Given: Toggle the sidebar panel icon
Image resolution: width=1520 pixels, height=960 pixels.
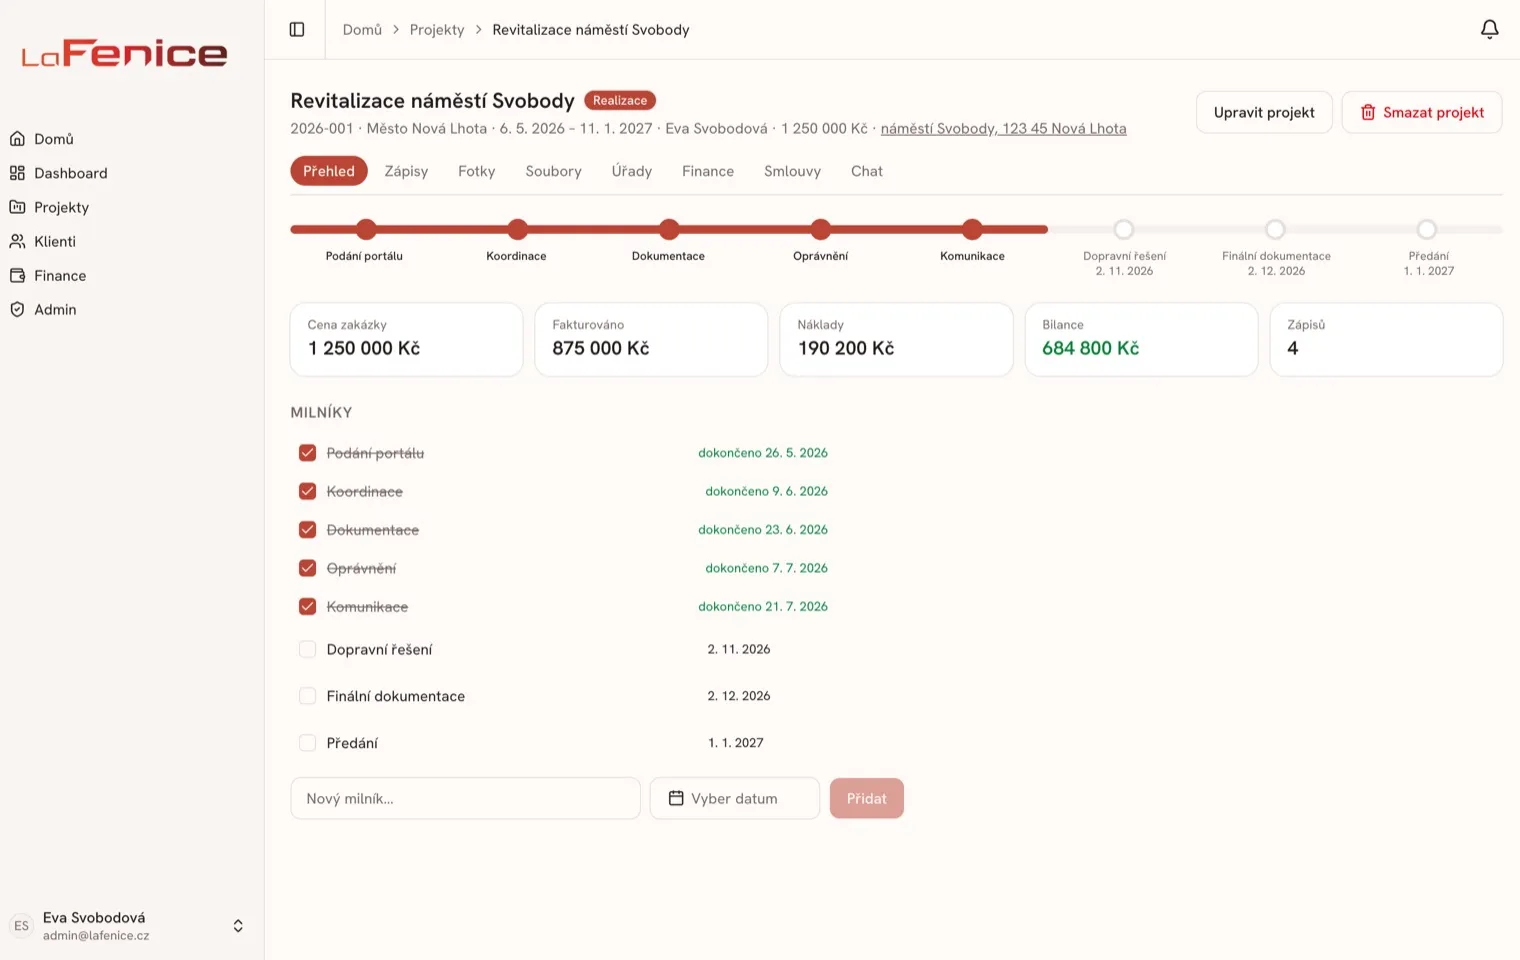Looking at the screenshot, I should 297,30.
